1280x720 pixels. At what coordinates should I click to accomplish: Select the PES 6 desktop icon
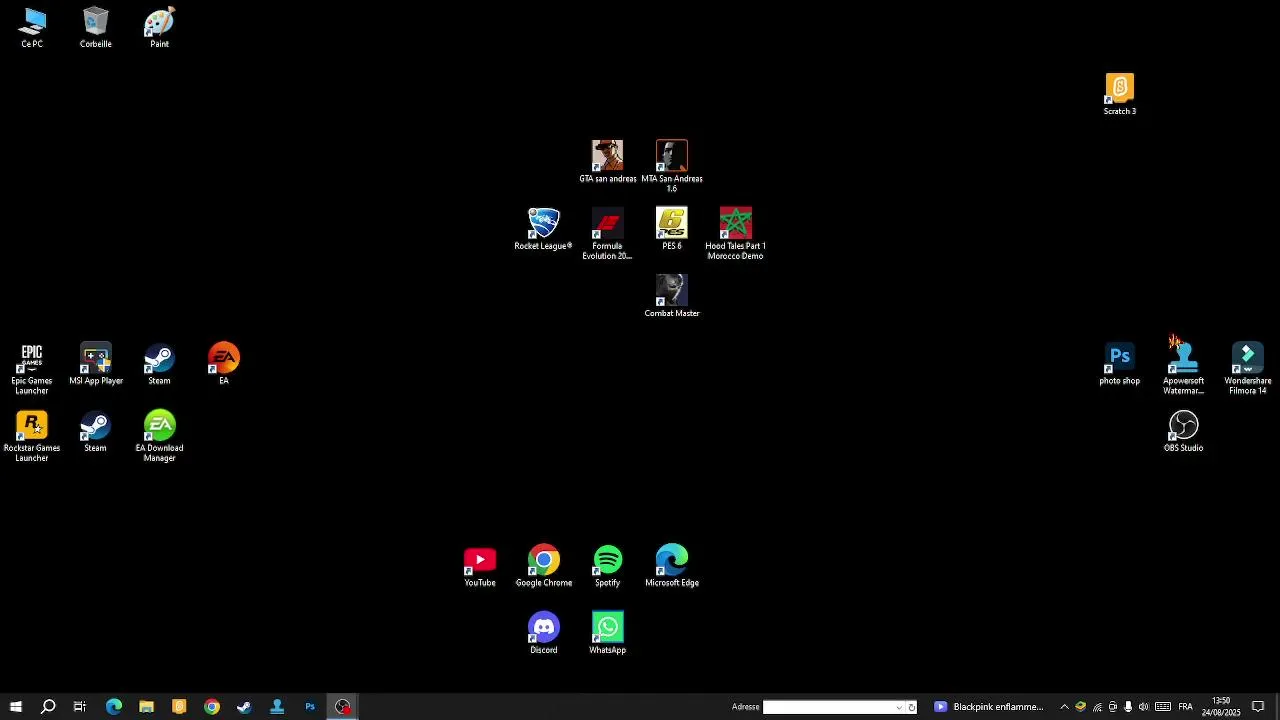tap(672, 229)
